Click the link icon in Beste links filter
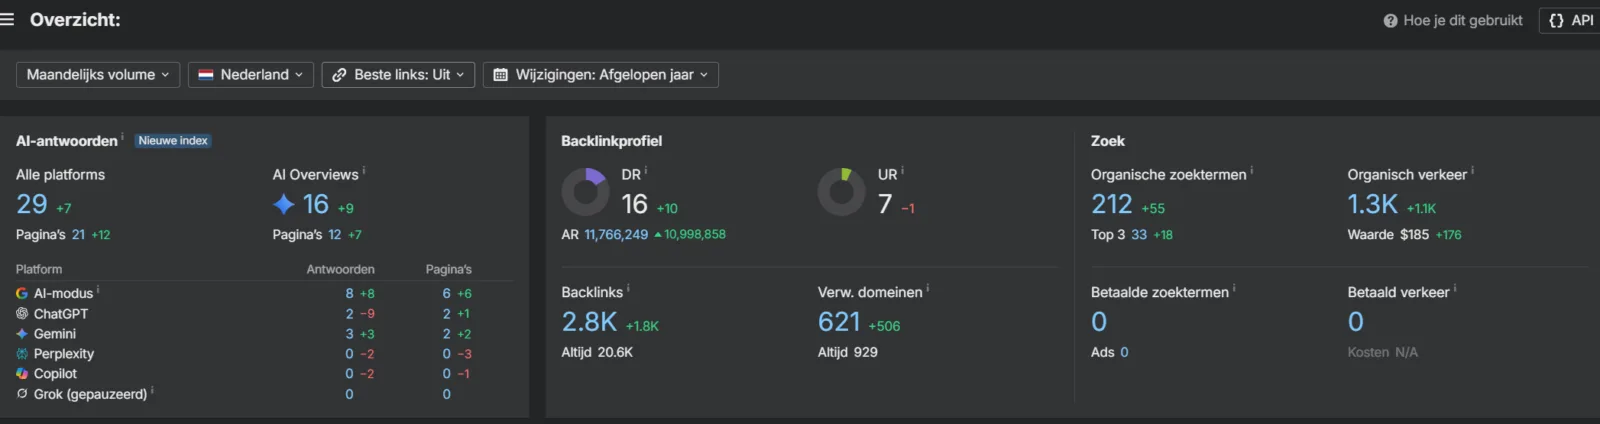The width and height of the screenshot is (1600, 424). coord(339,75)
